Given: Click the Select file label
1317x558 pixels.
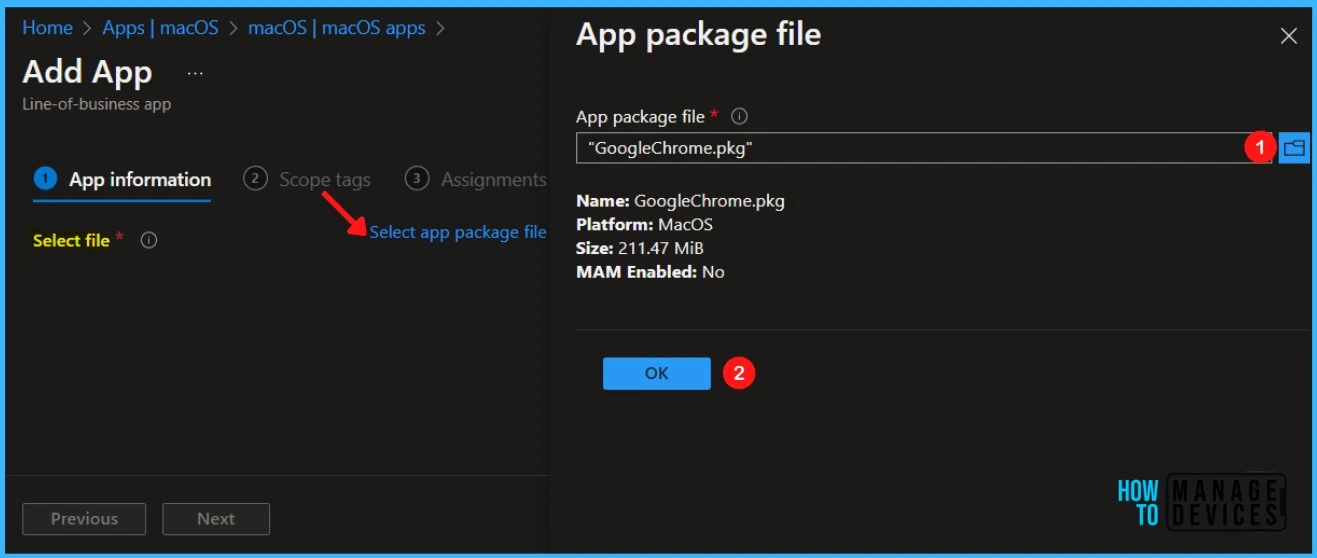Looking at the screenshot, I should 71,240.
